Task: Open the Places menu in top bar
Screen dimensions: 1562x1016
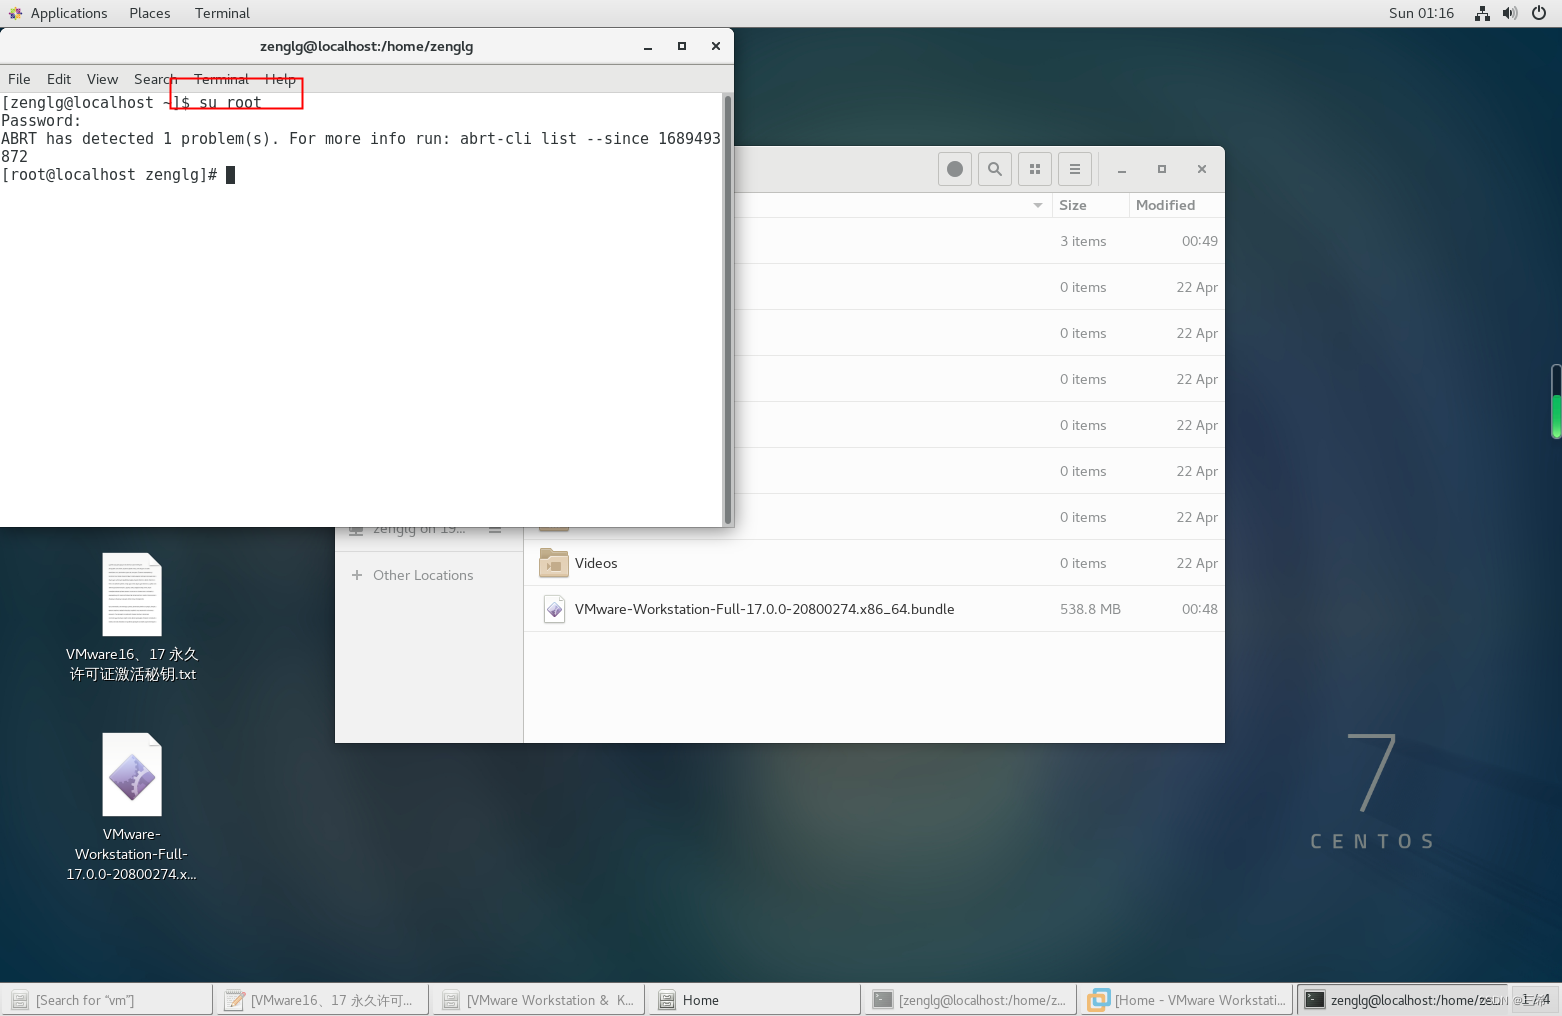Action: coord(149,13)
